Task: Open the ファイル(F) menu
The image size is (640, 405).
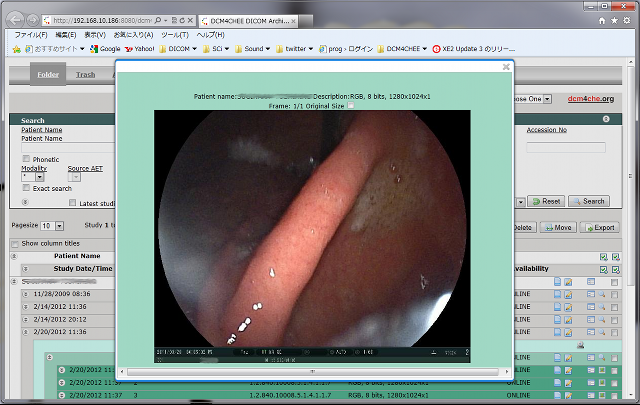Action: [31, 35]
